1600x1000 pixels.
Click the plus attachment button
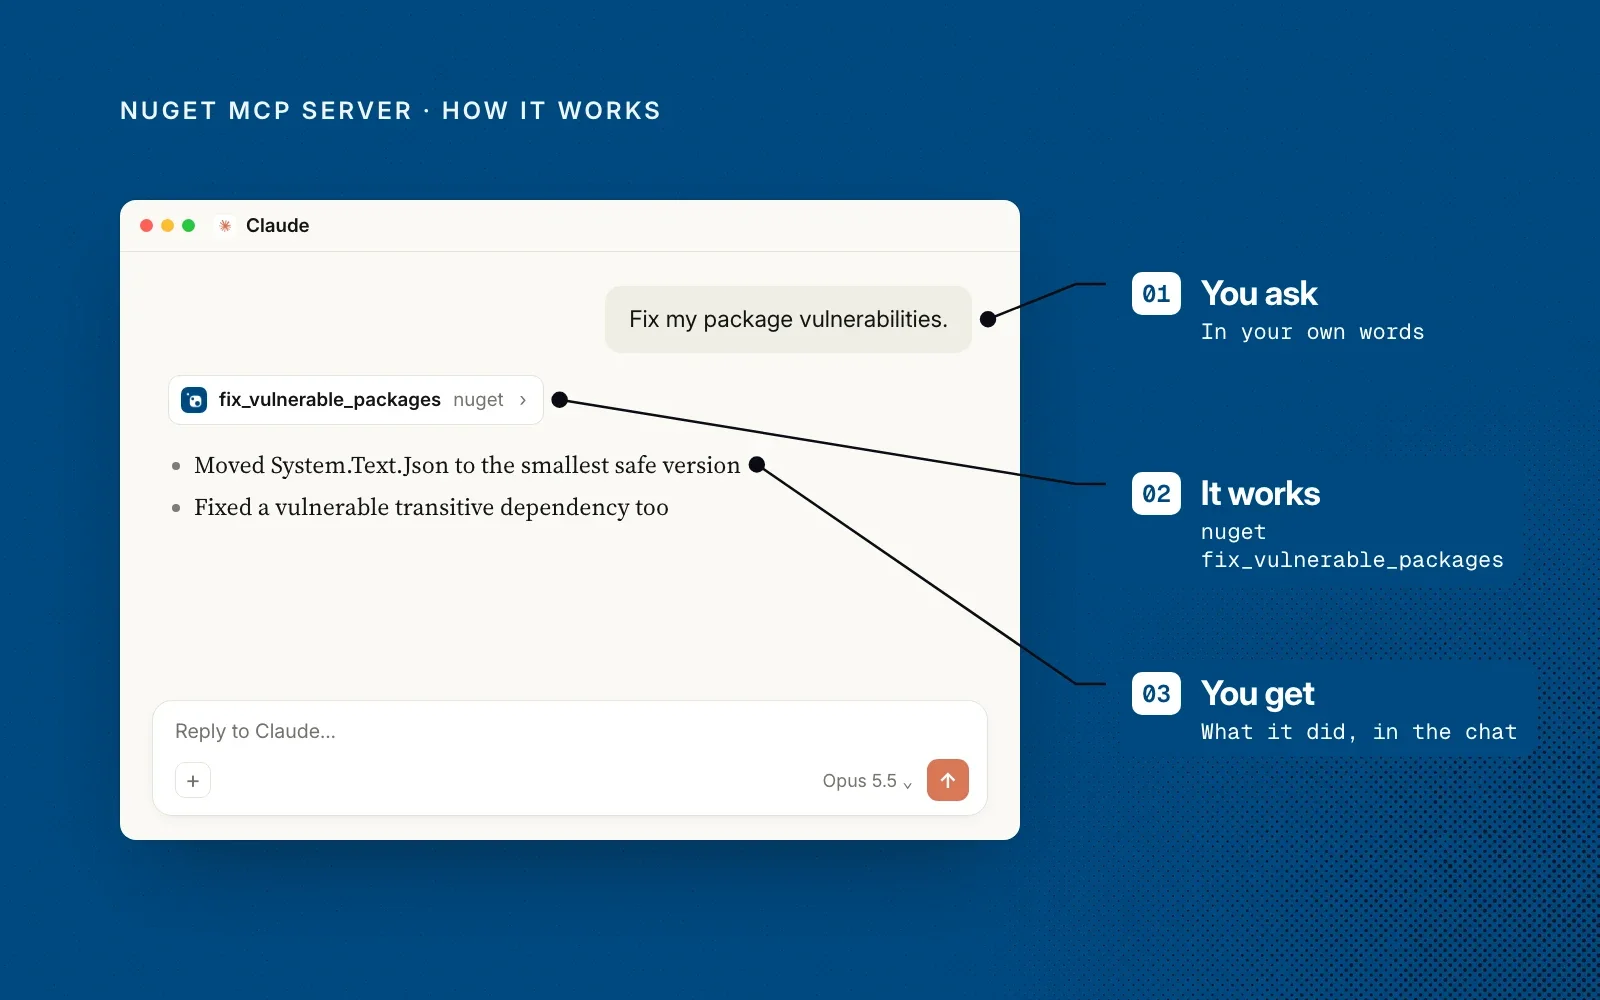point(193,780)
